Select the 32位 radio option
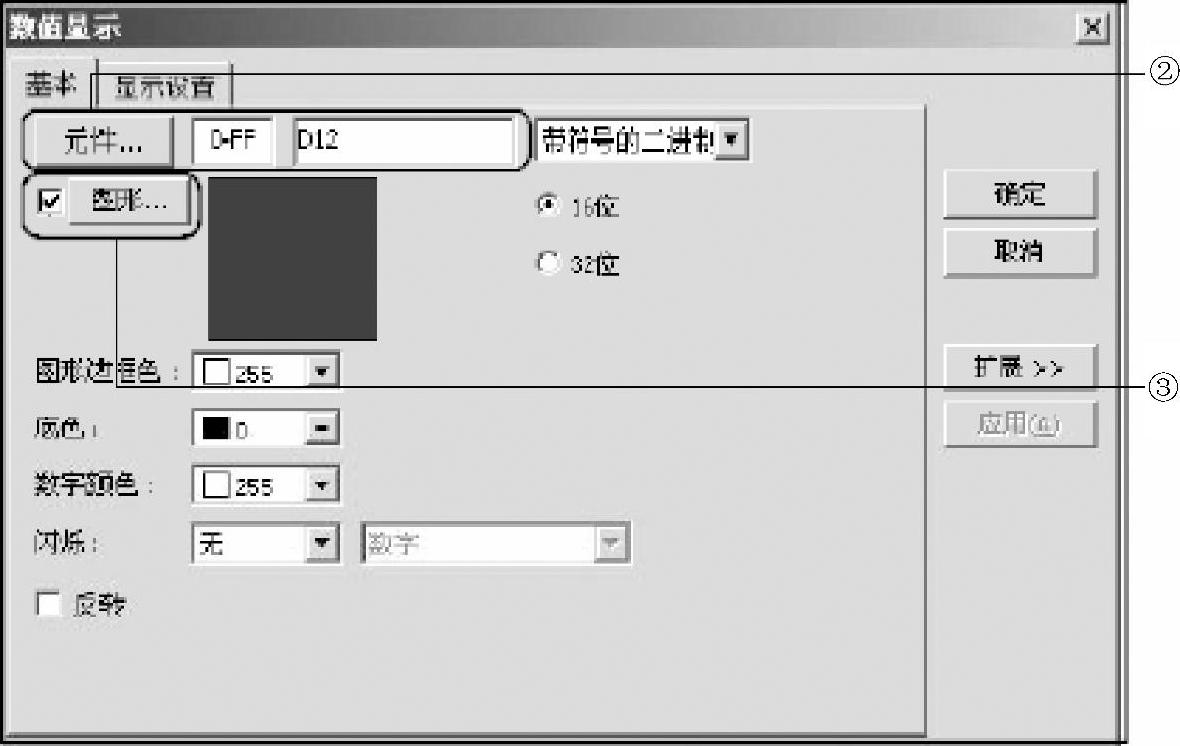1180x746 pixels. [x=548, y=263]
